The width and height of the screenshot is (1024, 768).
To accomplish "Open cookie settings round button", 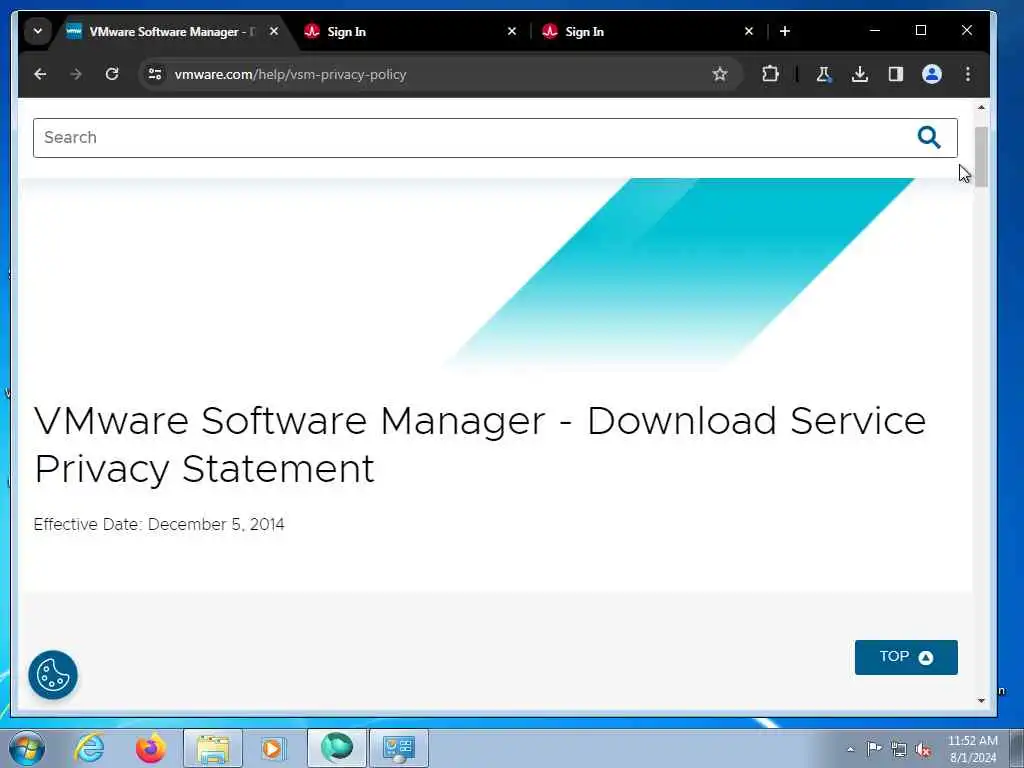I will point(53,675).
